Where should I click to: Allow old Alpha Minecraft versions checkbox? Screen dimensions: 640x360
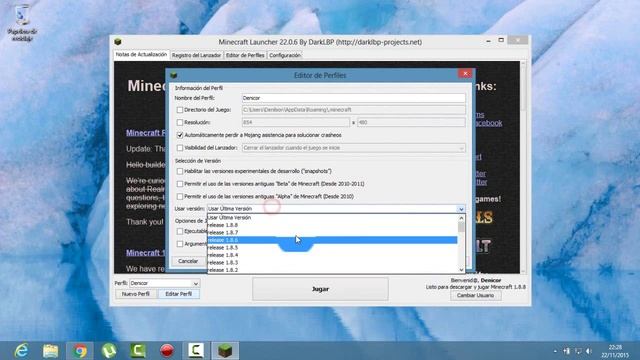coord(180,197)
